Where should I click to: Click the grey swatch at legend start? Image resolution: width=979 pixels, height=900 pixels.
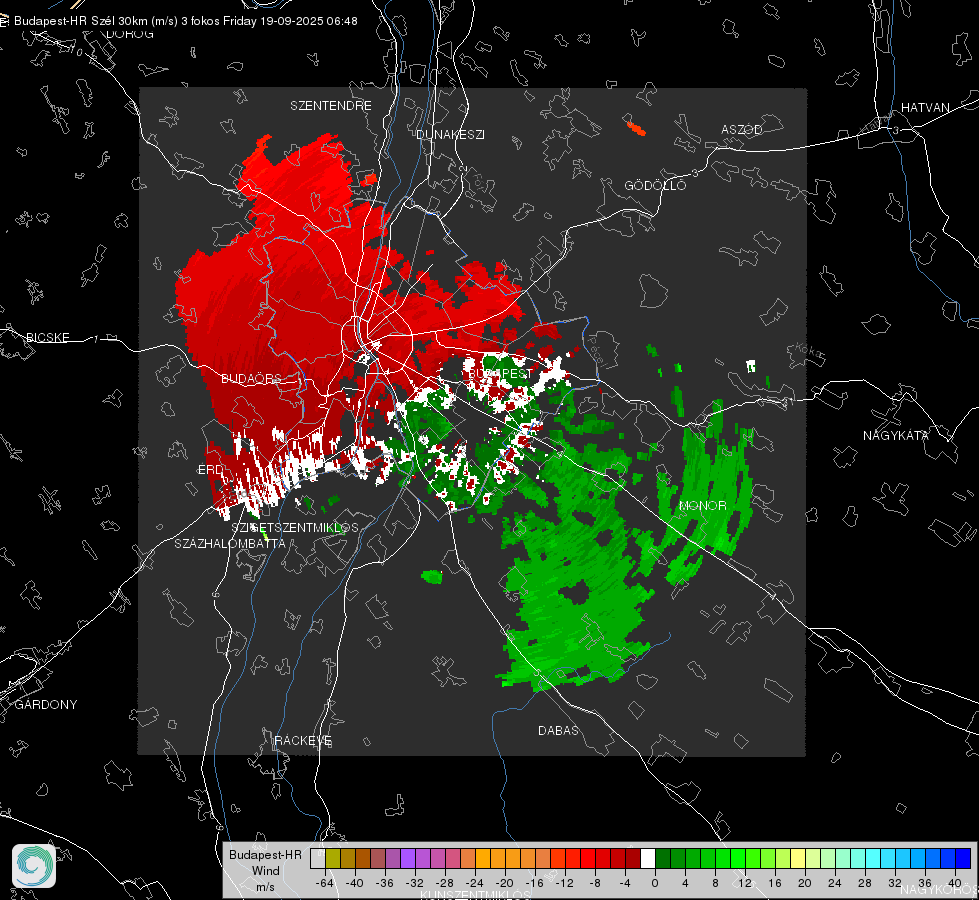(x=318, y=858)
